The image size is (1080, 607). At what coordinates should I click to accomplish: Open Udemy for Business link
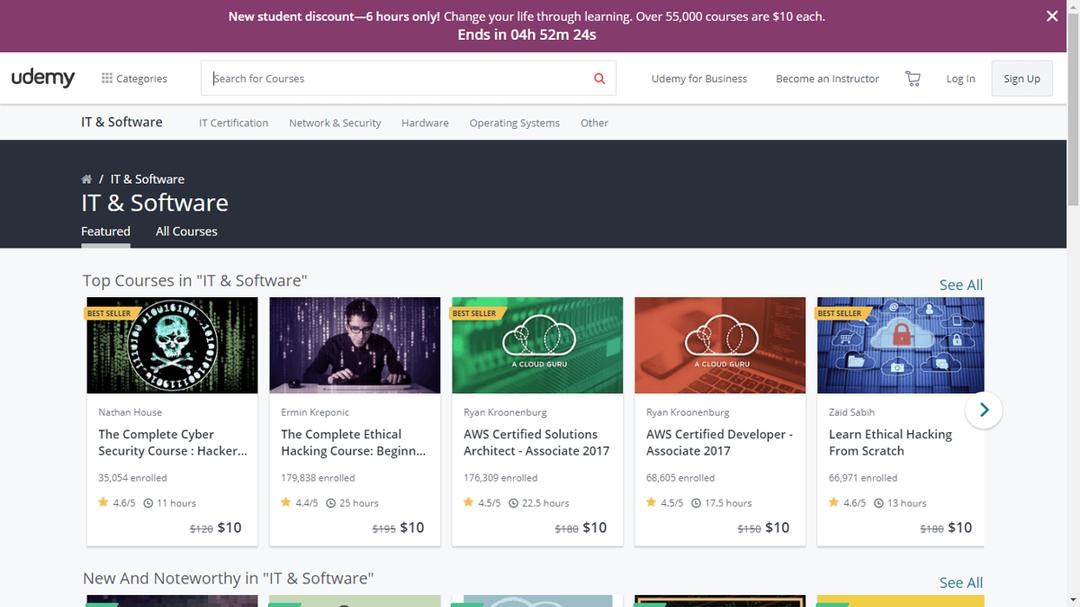click(x=699, y=79)
